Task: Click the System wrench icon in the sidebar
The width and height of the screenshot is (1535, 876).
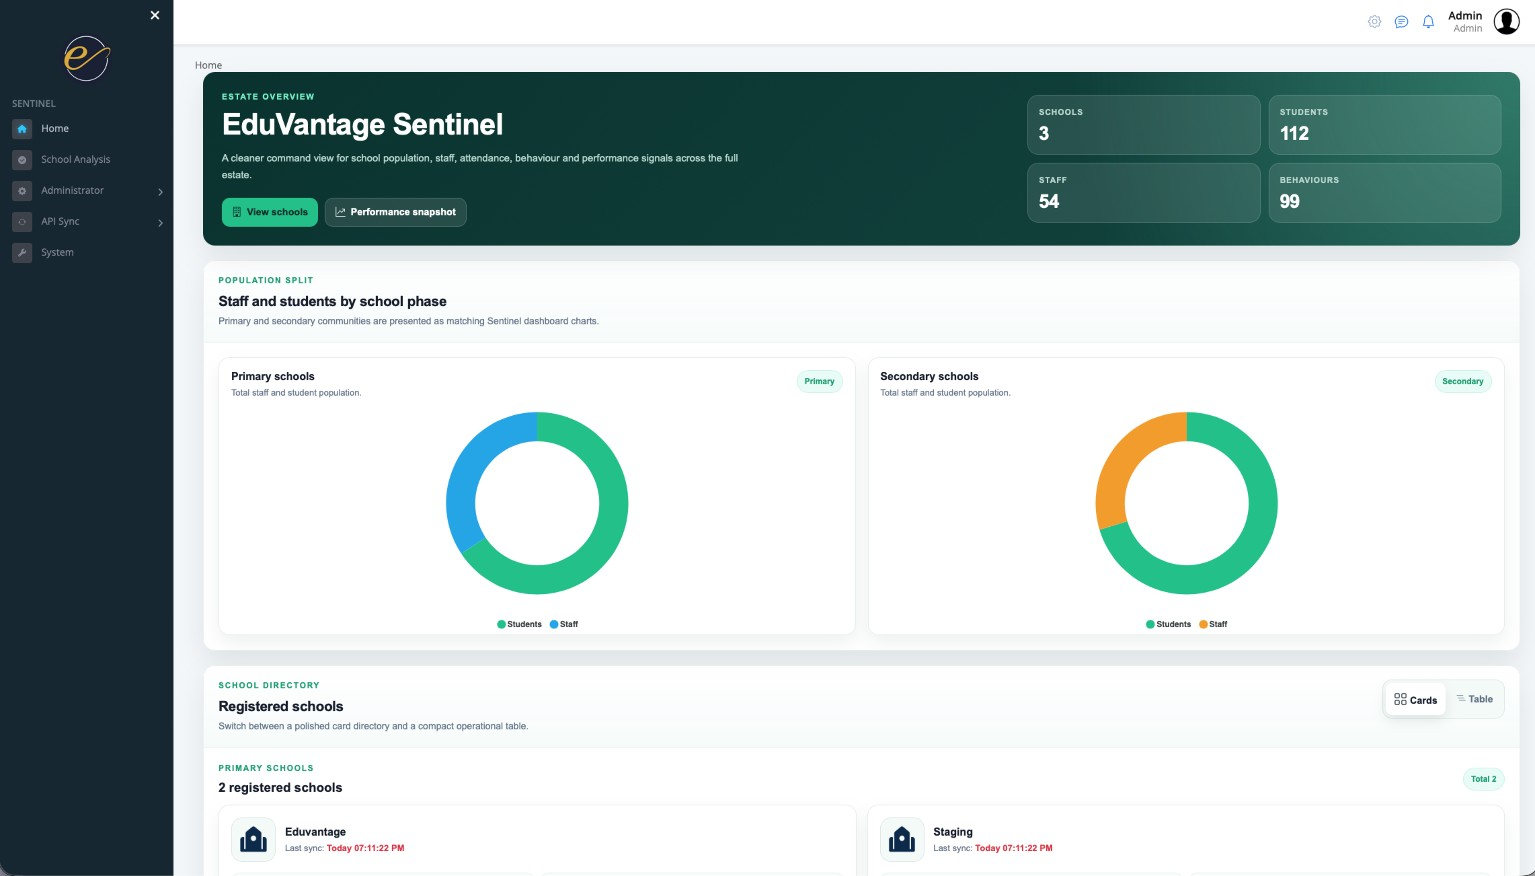Action: coord(23,253)
